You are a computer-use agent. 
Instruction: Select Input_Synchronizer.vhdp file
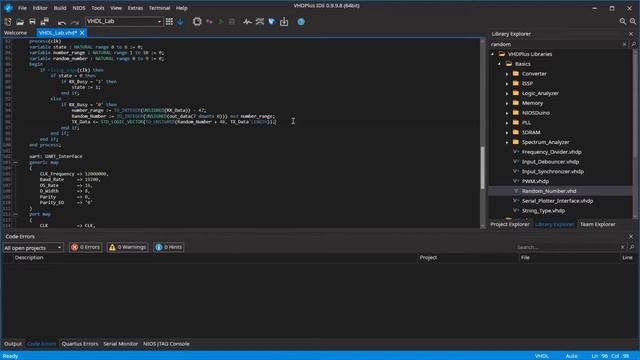(553, 171)
